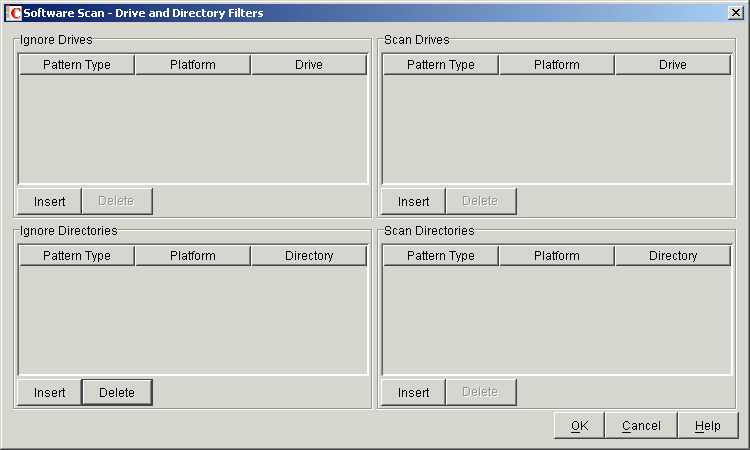This screenshot has height=450, width=750.
Task: Click the application icon in the title bar
Action: pos(13,13)
